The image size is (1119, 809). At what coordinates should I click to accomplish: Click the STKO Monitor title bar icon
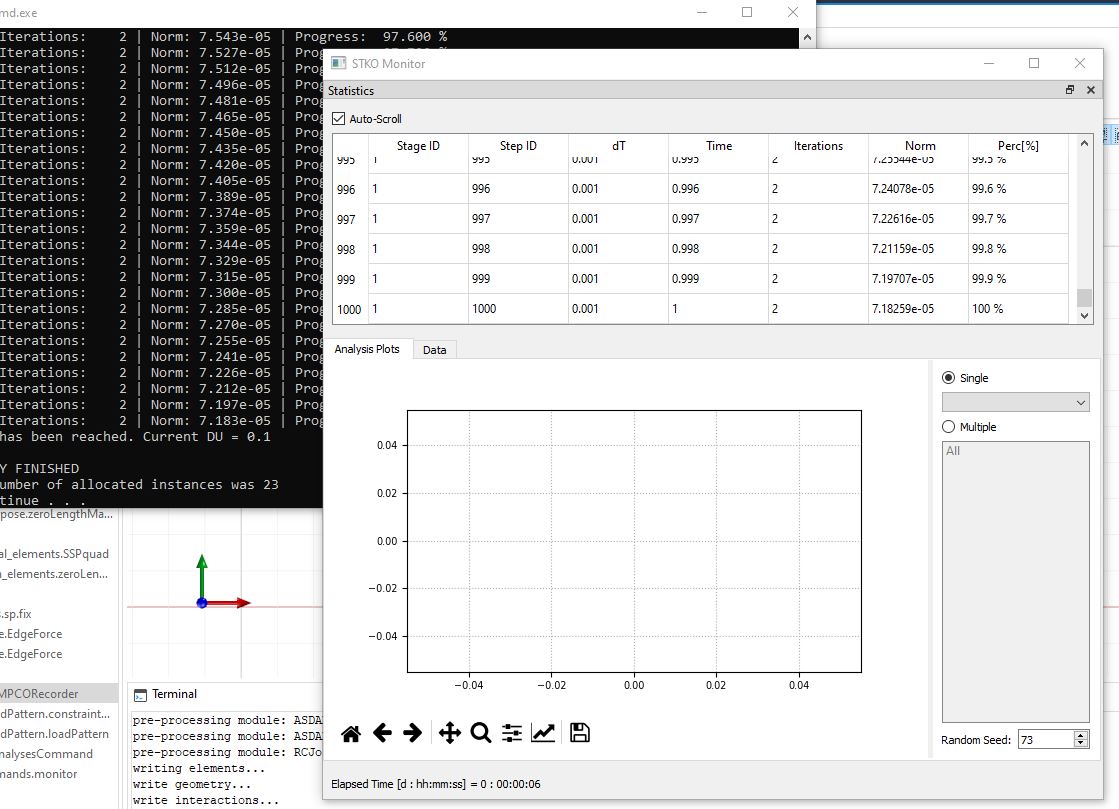(x=338, y=63)
